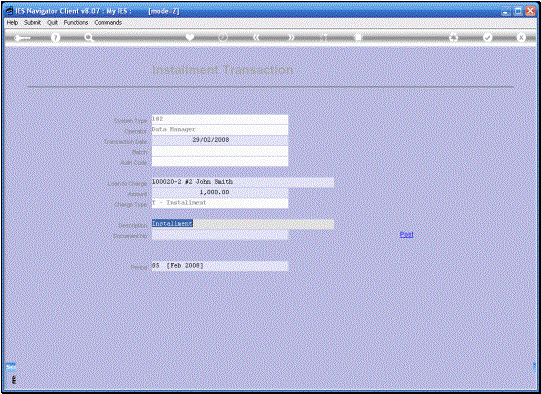Go forward with the double right arrow

click(291, 37)
